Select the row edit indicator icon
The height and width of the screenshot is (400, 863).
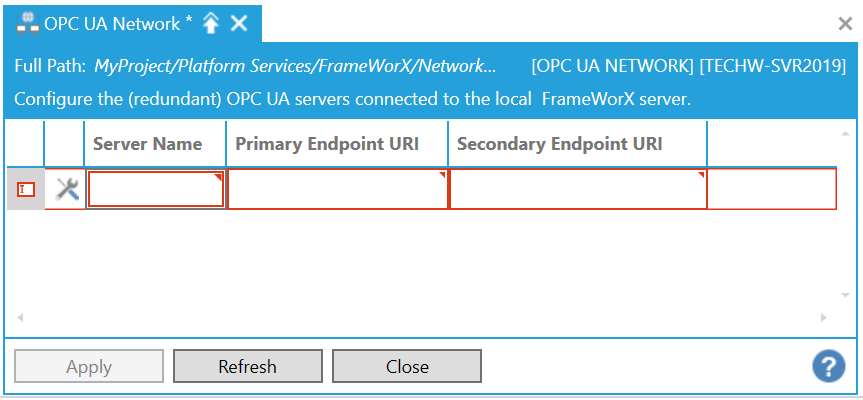26,189
